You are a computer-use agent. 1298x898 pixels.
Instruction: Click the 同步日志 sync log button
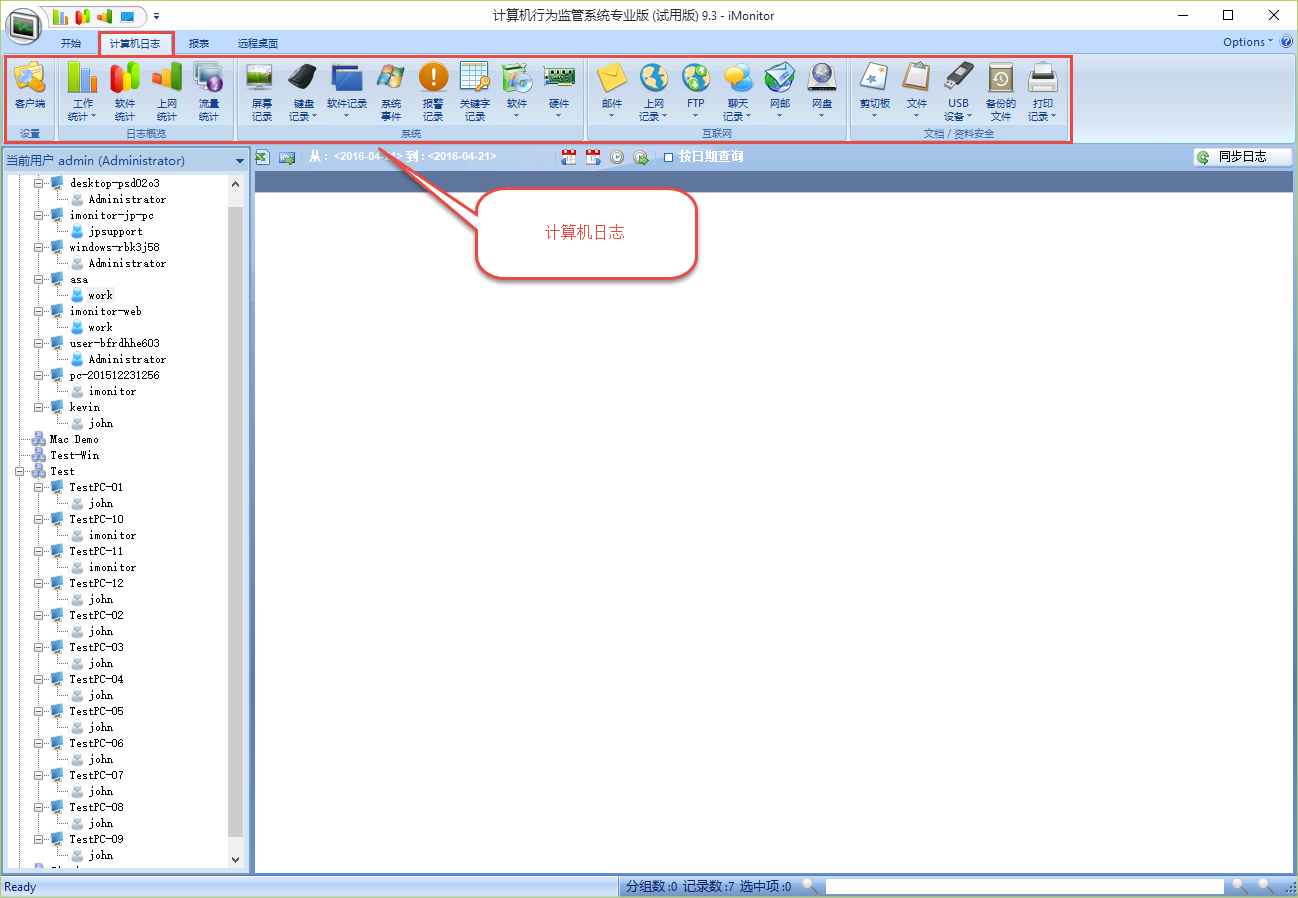pyautogui.click(x=1242, y=157)
